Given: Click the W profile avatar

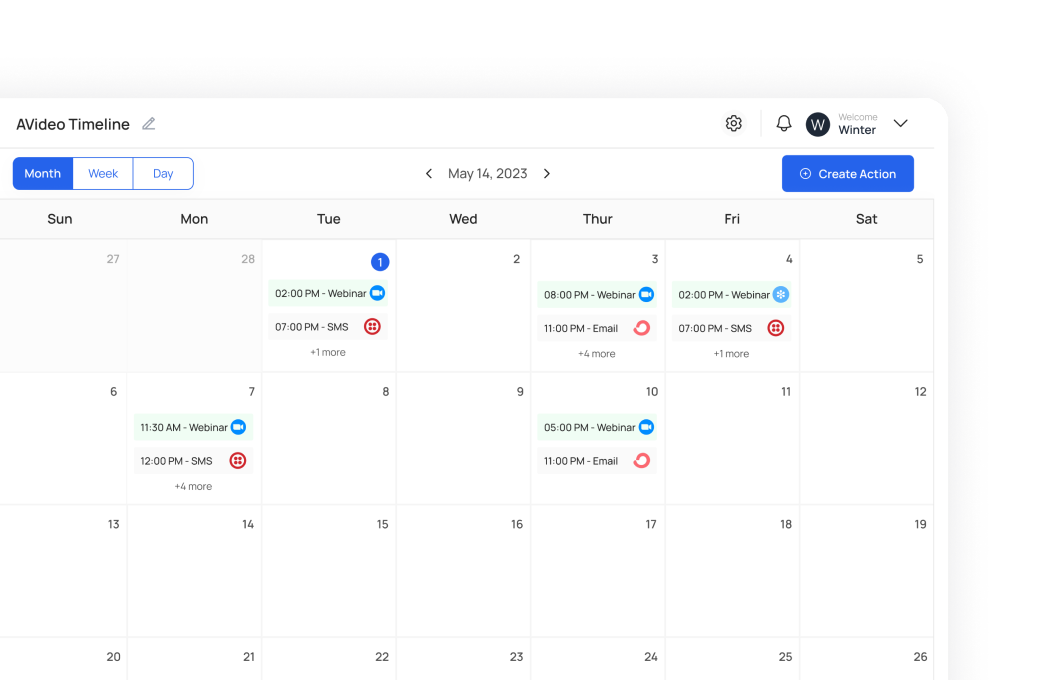Looking at the screenshot, I should coord(817,124).
